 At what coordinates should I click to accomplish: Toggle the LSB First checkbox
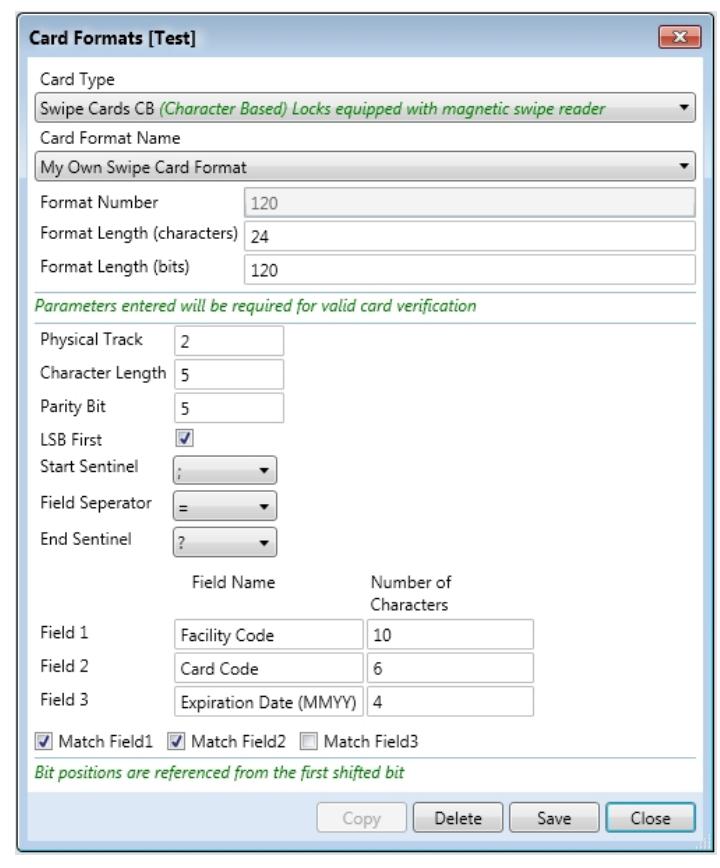click(184, 438)
